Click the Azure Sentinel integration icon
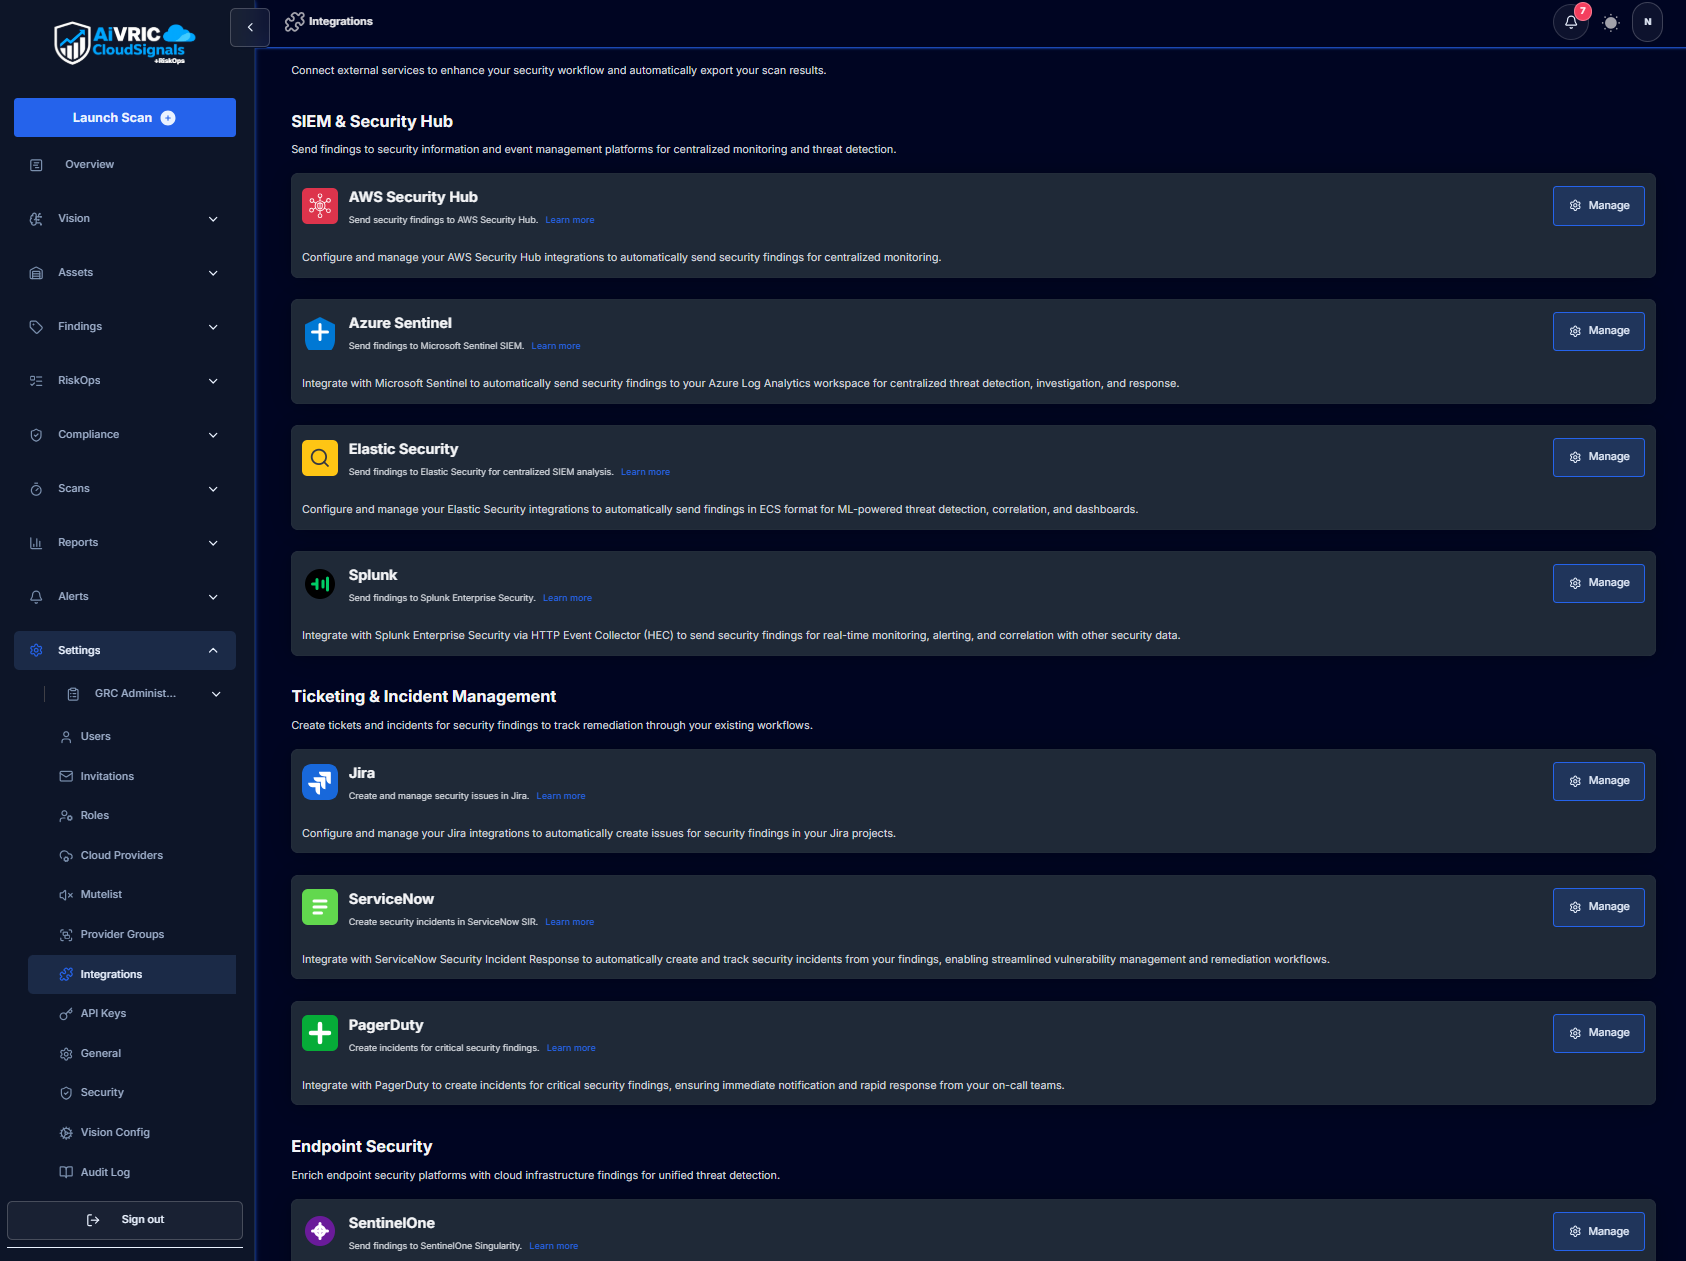The height and width of the screenshot is (1261, 1686). 320,333
